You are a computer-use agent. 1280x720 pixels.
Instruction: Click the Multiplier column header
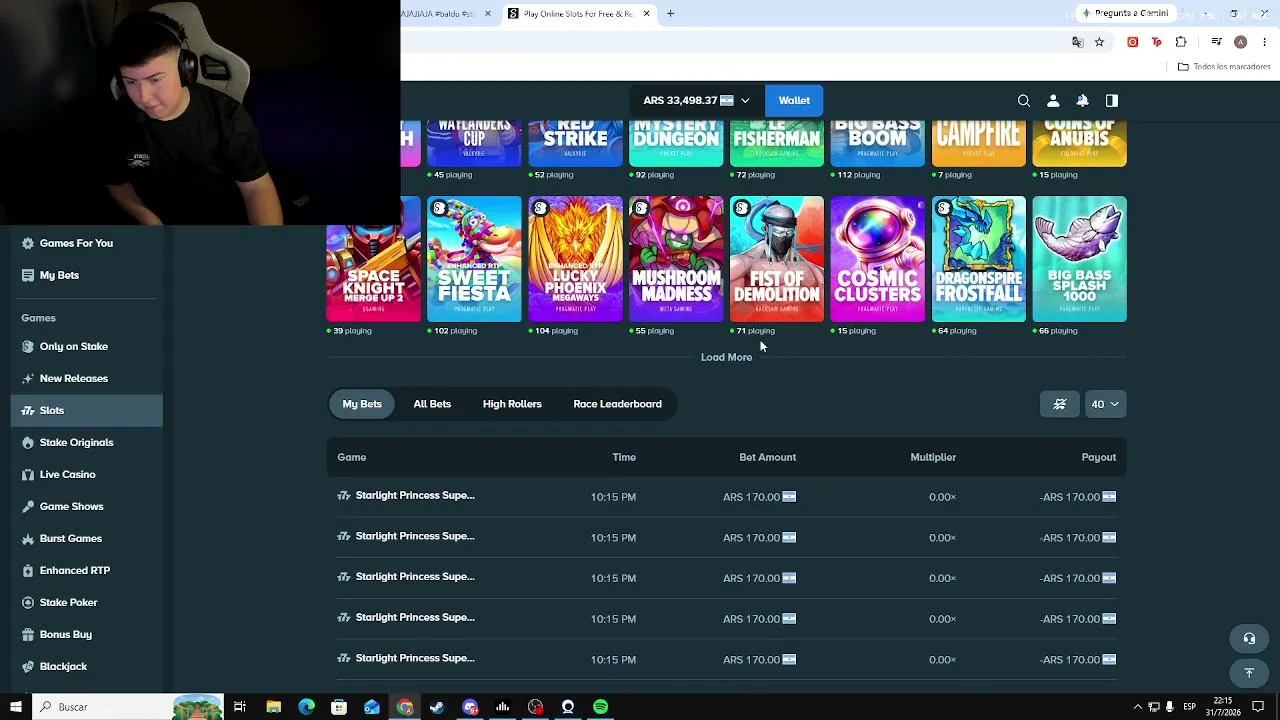pos(933,457)
